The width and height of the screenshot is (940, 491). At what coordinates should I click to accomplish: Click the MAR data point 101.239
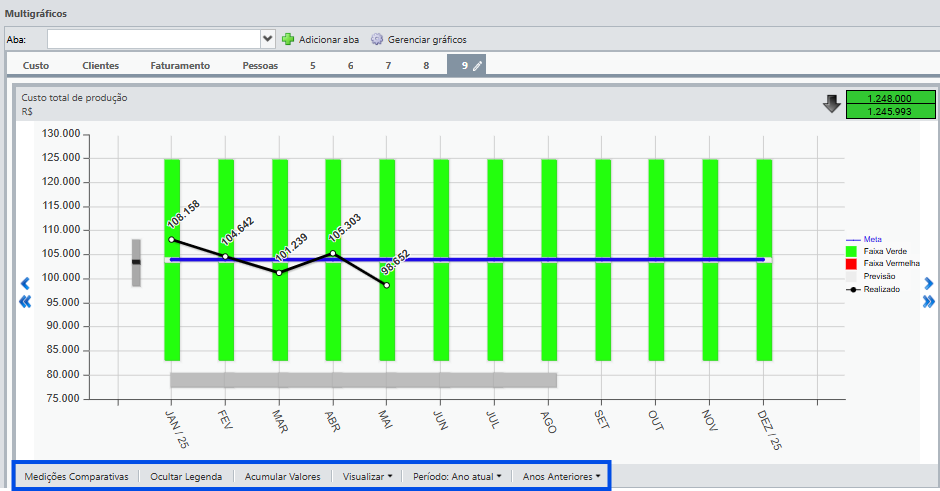(279, 273)
